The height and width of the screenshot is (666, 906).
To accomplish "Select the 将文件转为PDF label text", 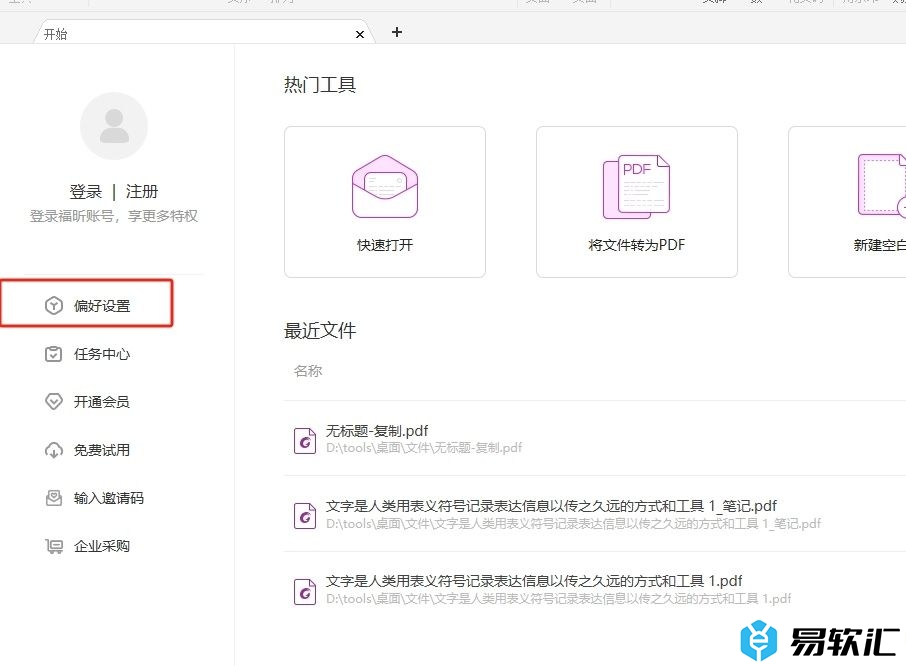I will click(636, 245).
